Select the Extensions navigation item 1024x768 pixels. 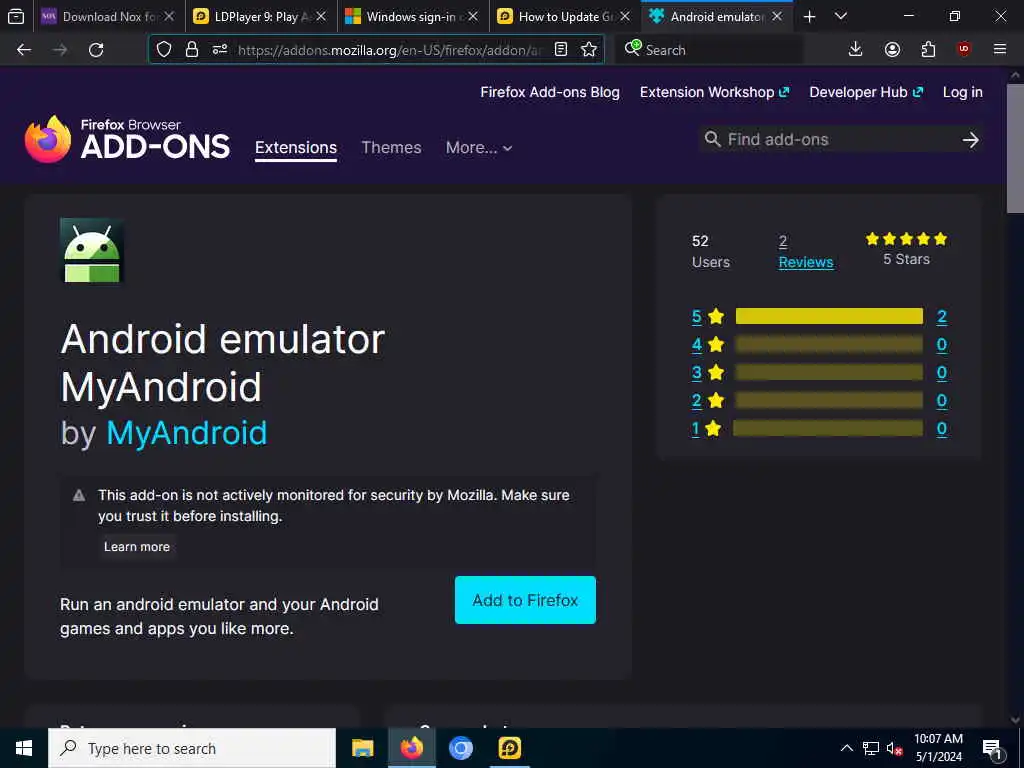pos(296,148)
